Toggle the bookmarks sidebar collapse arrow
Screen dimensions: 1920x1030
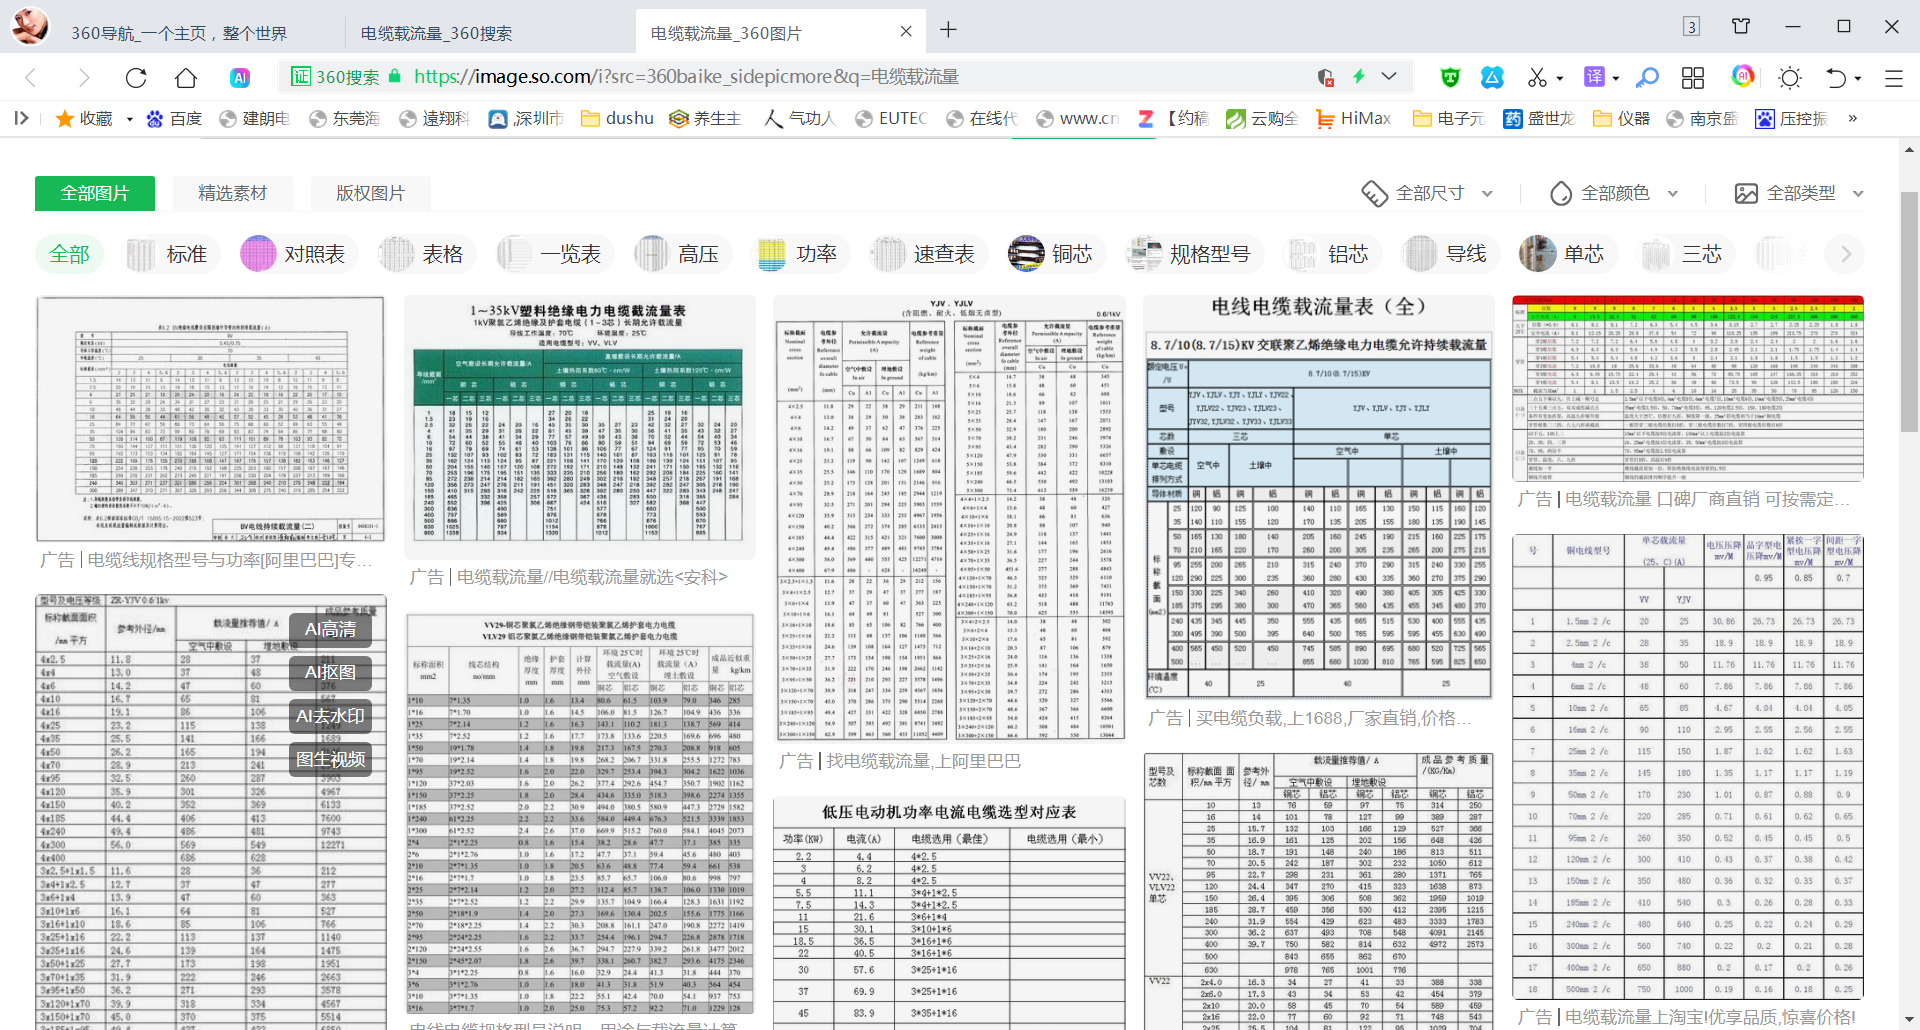21,118
